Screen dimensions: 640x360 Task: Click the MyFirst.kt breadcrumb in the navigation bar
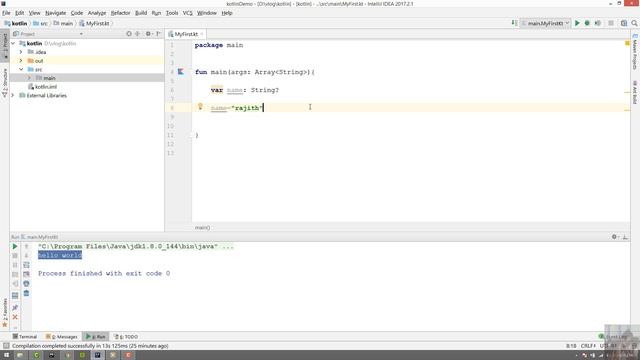click(95, 23)
